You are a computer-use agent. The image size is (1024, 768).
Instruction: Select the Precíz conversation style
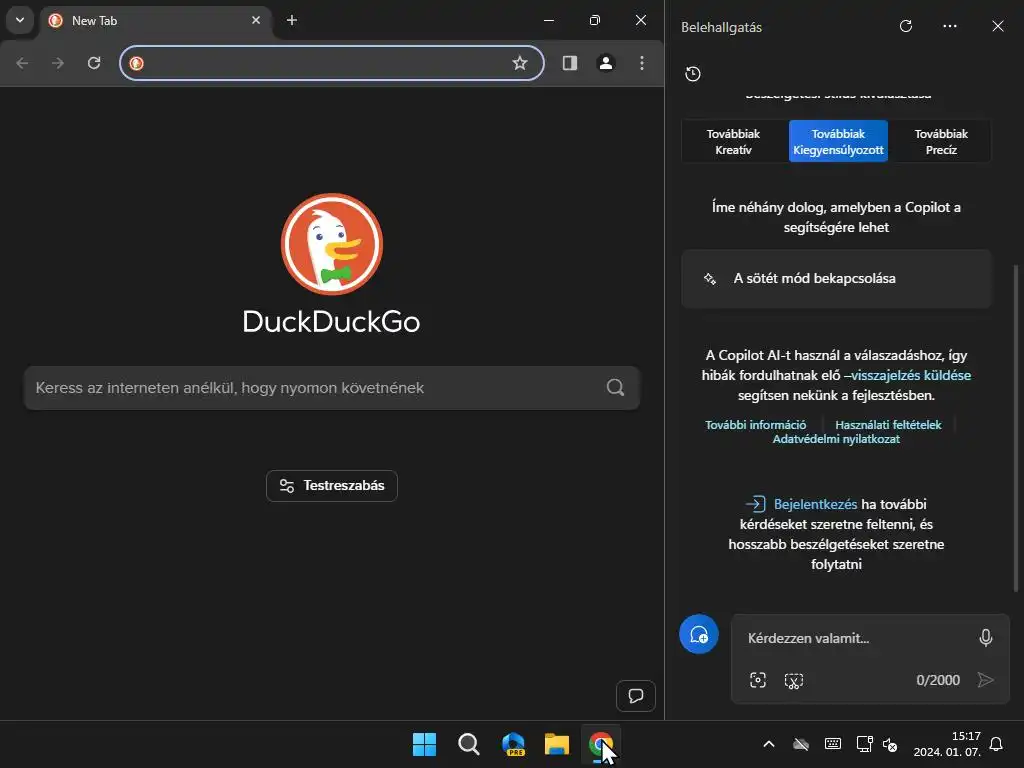click(x=941, y=141)
